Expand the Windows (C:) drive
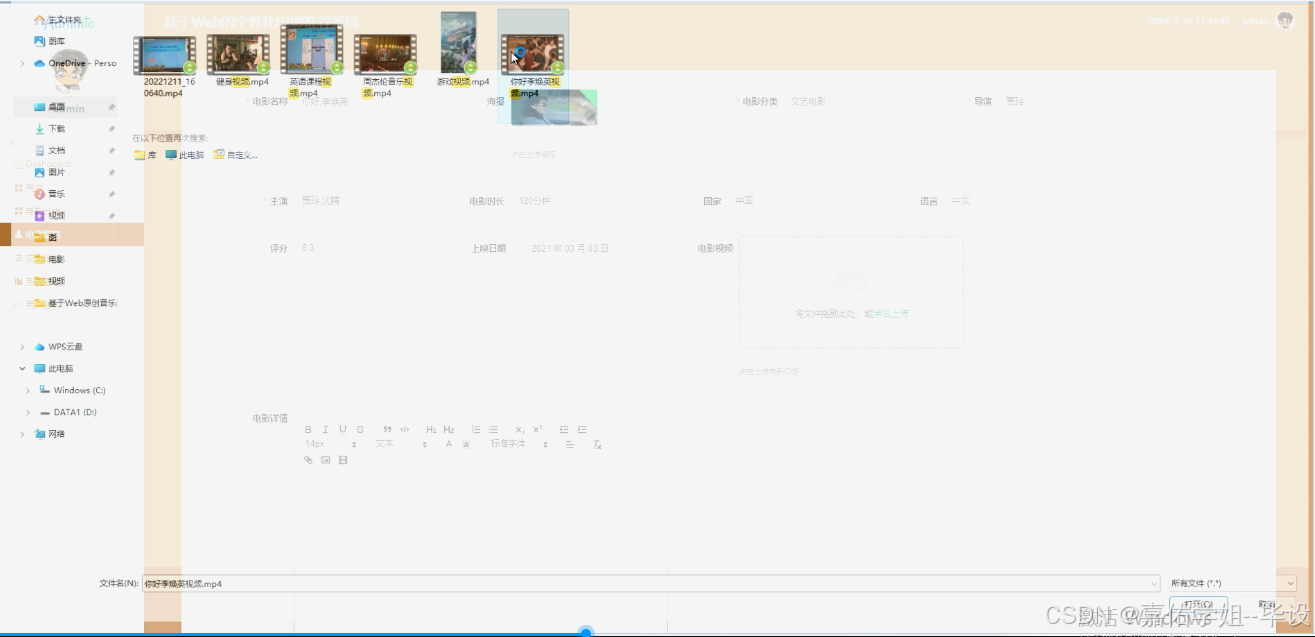This screenshot has height=637, width=1315. click(29, 390)
